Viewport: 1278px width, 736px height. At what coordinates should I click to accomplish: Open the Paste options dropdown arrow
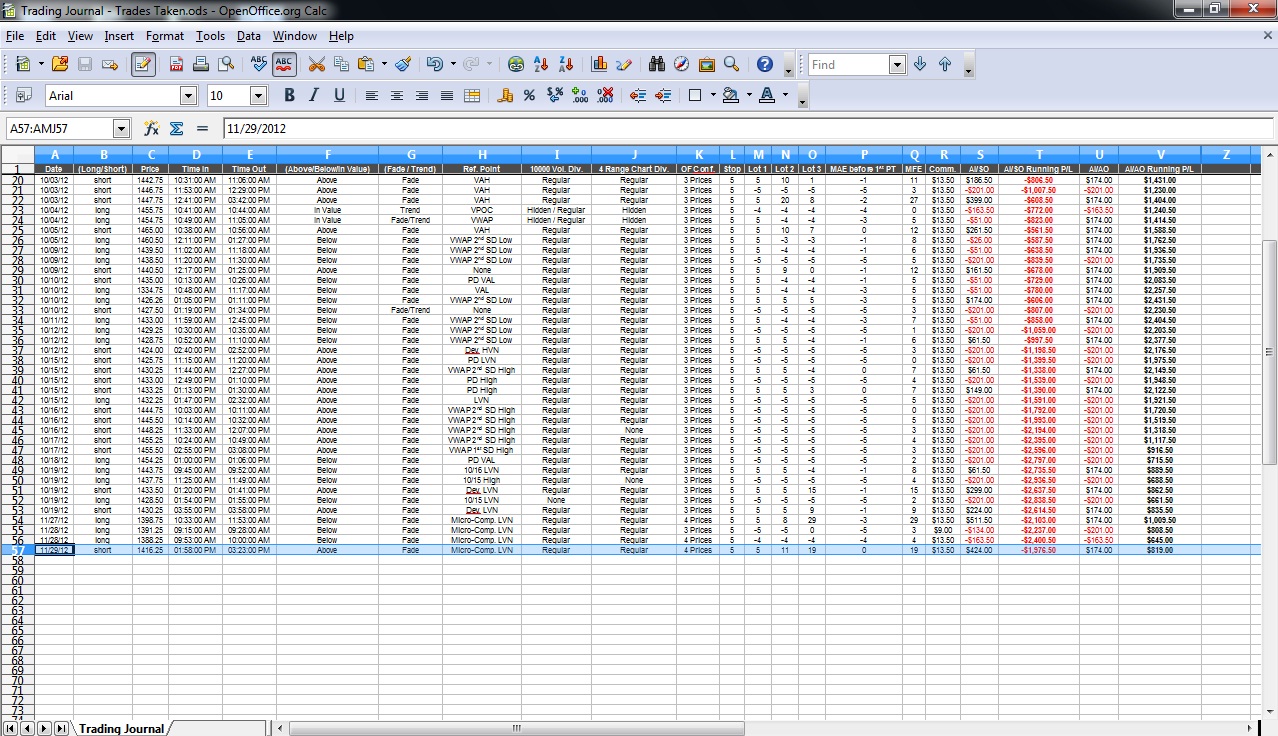tap(384, 64)
